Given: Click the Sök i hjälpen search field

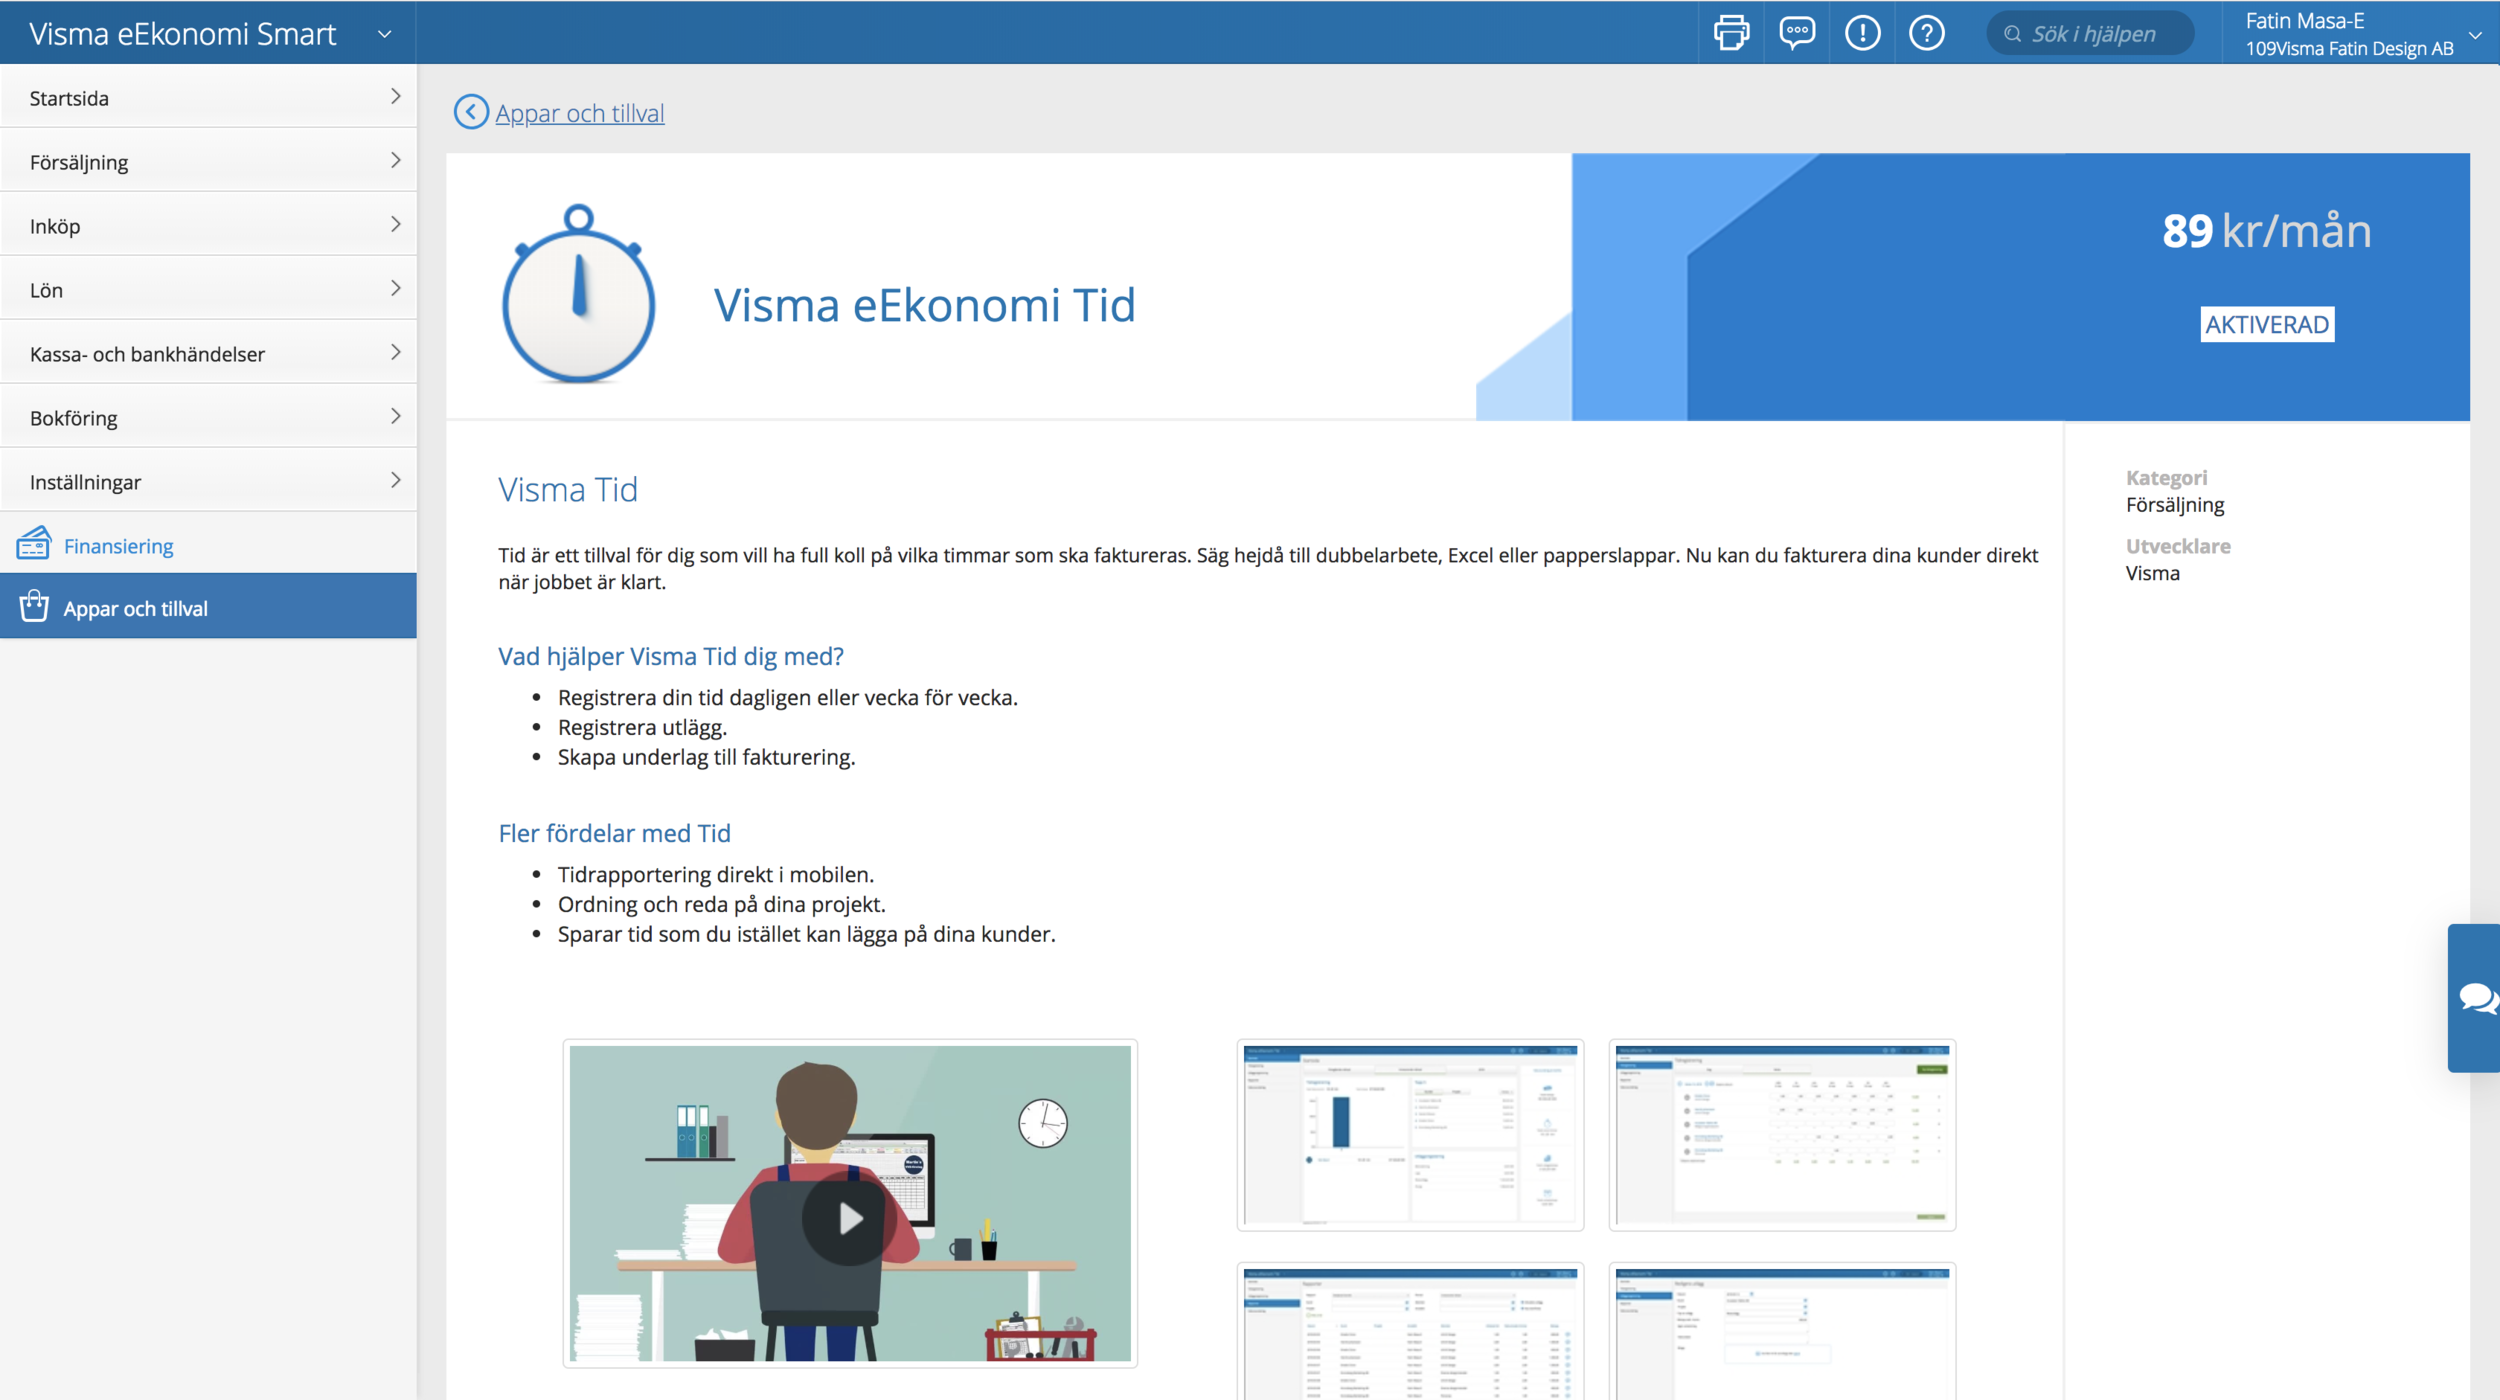Looking at the screenshot, I should pos(2094,34).
